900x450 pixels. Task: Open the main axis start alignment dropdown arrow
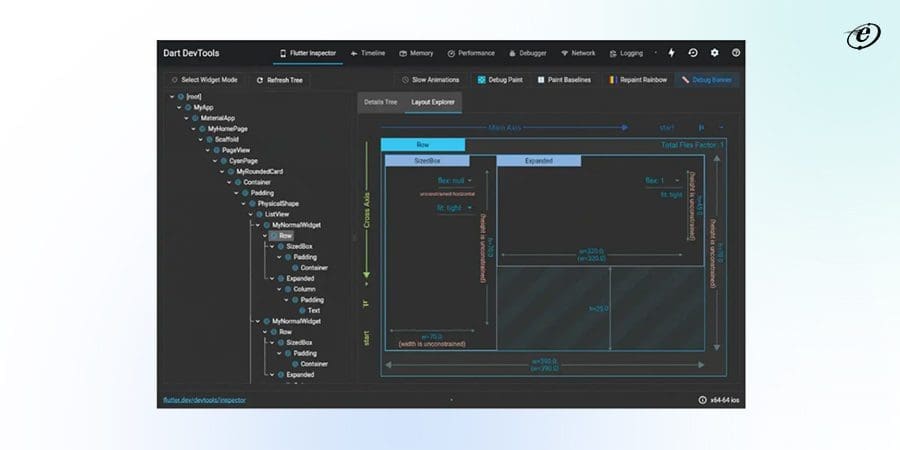(x=721, y=127)
